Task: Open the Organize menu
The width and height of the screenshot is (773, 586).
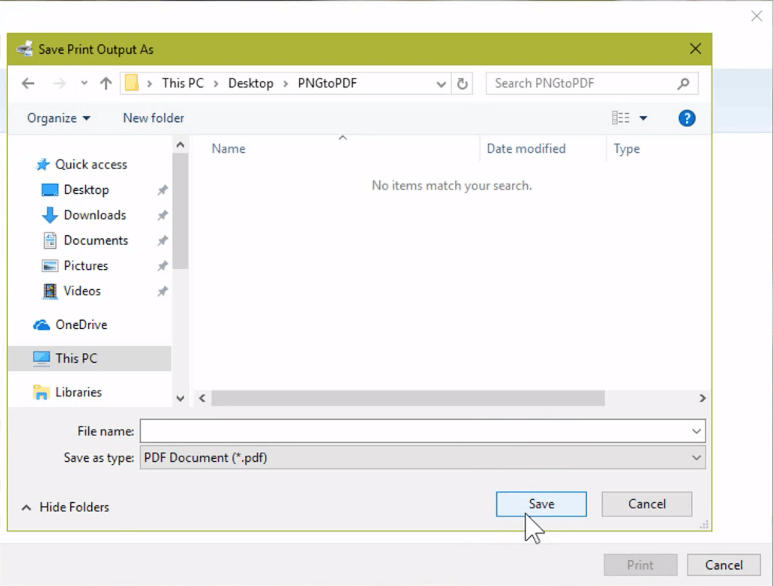Action: pos(58,118)
